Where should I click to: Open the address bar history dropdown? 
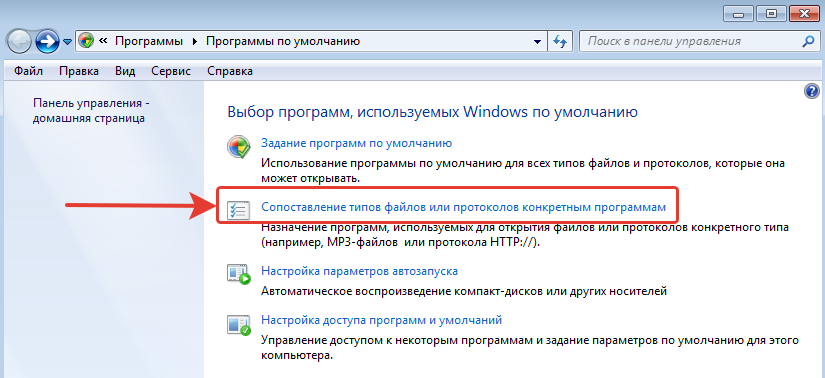pyautogui.click(x=537, y=42)
